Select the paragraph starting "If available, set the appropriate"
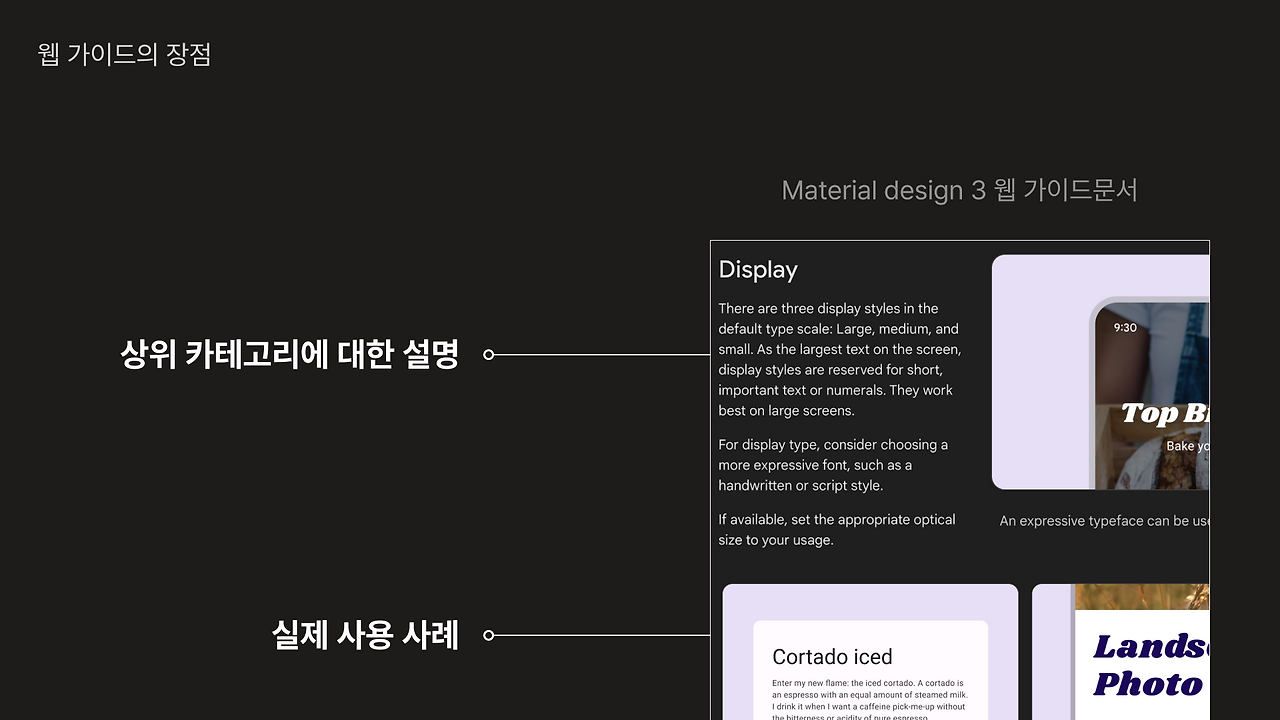Viewport: 1280px width, 720px height. tap(837, 530)
